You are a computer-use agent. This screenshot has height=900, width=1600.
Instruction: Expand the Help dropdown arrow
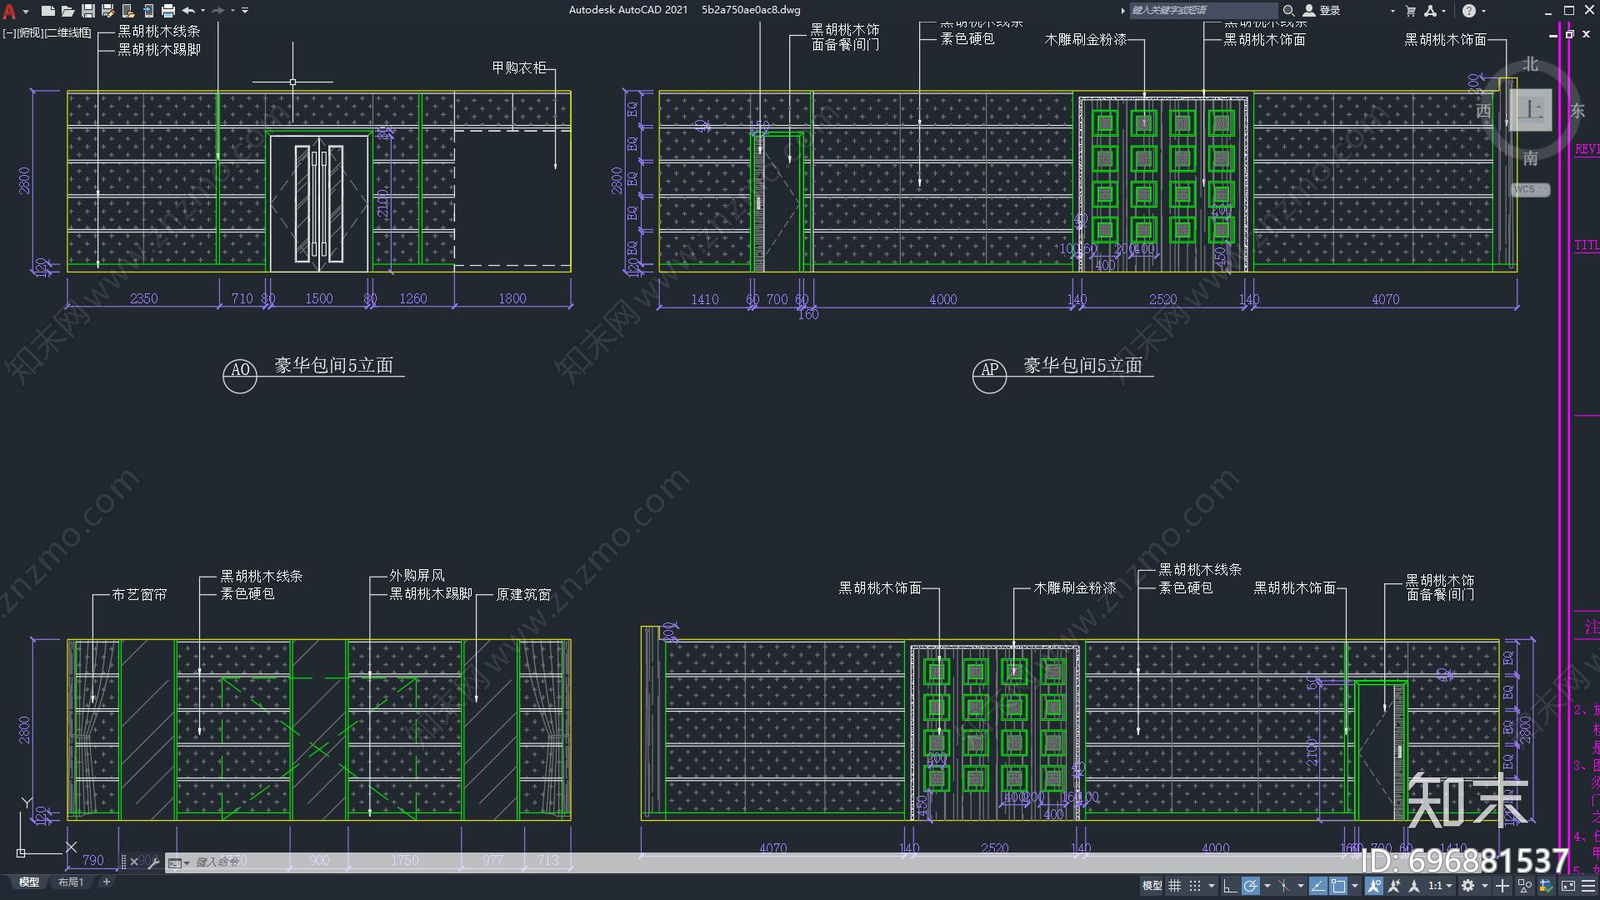click(1483, 11)
